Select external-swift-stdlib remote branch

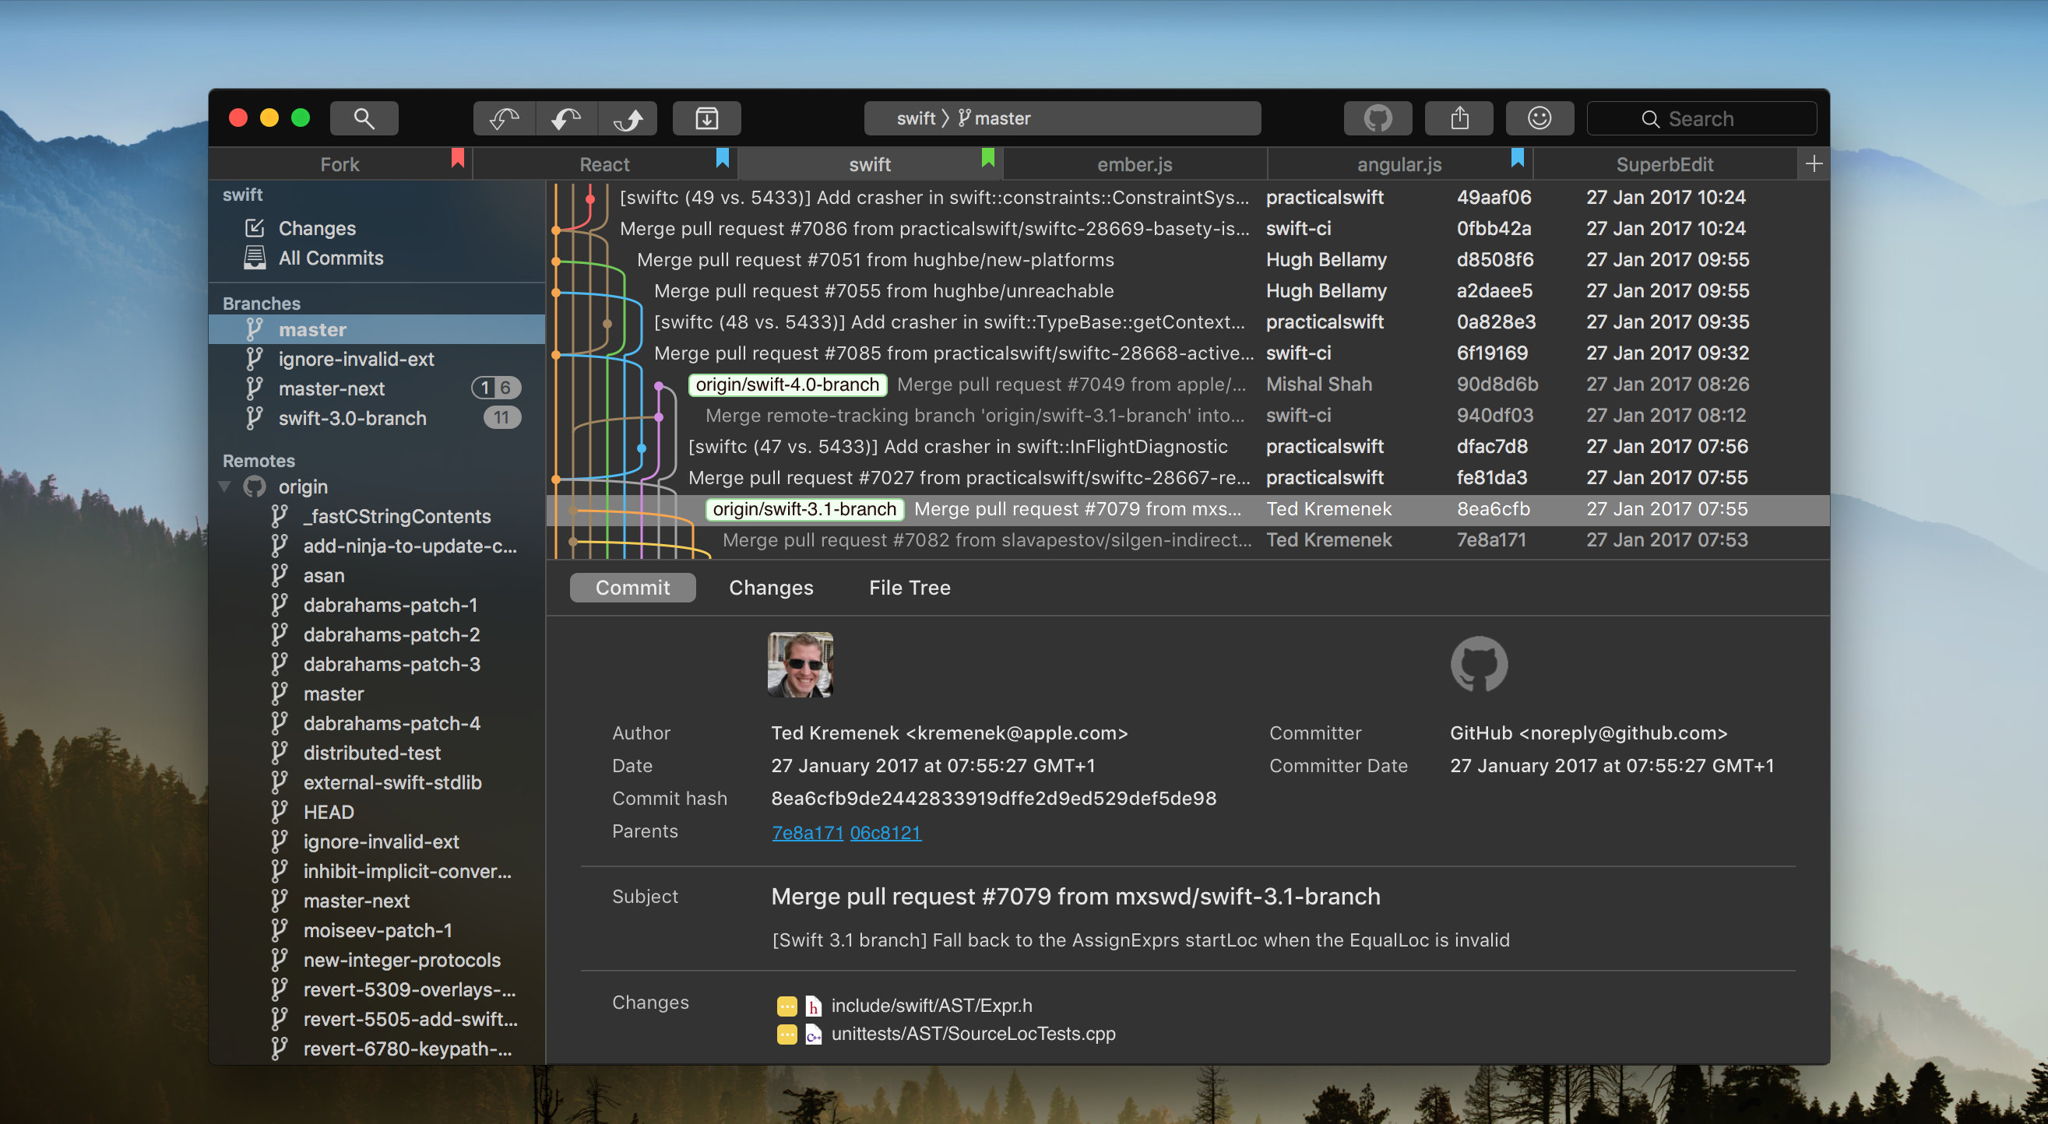pyautogui.click(x=392, y=782)
